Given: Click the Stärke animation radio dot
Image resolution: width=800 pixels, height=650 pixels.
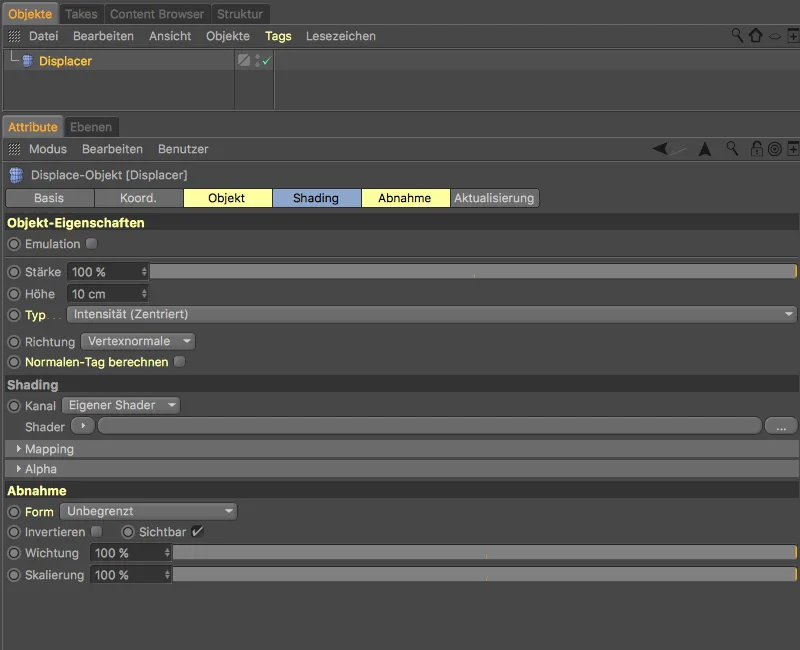Looking at the screenshot, I should point(14,272).
